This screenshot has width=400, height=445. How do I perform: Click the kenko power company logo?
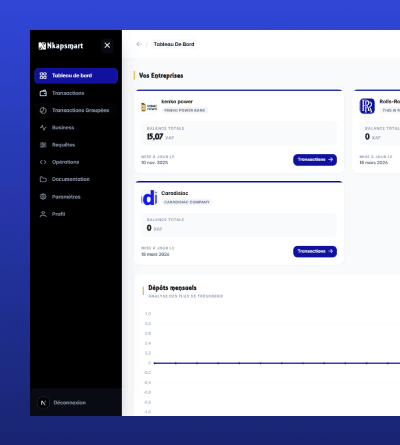coord(149,107)
